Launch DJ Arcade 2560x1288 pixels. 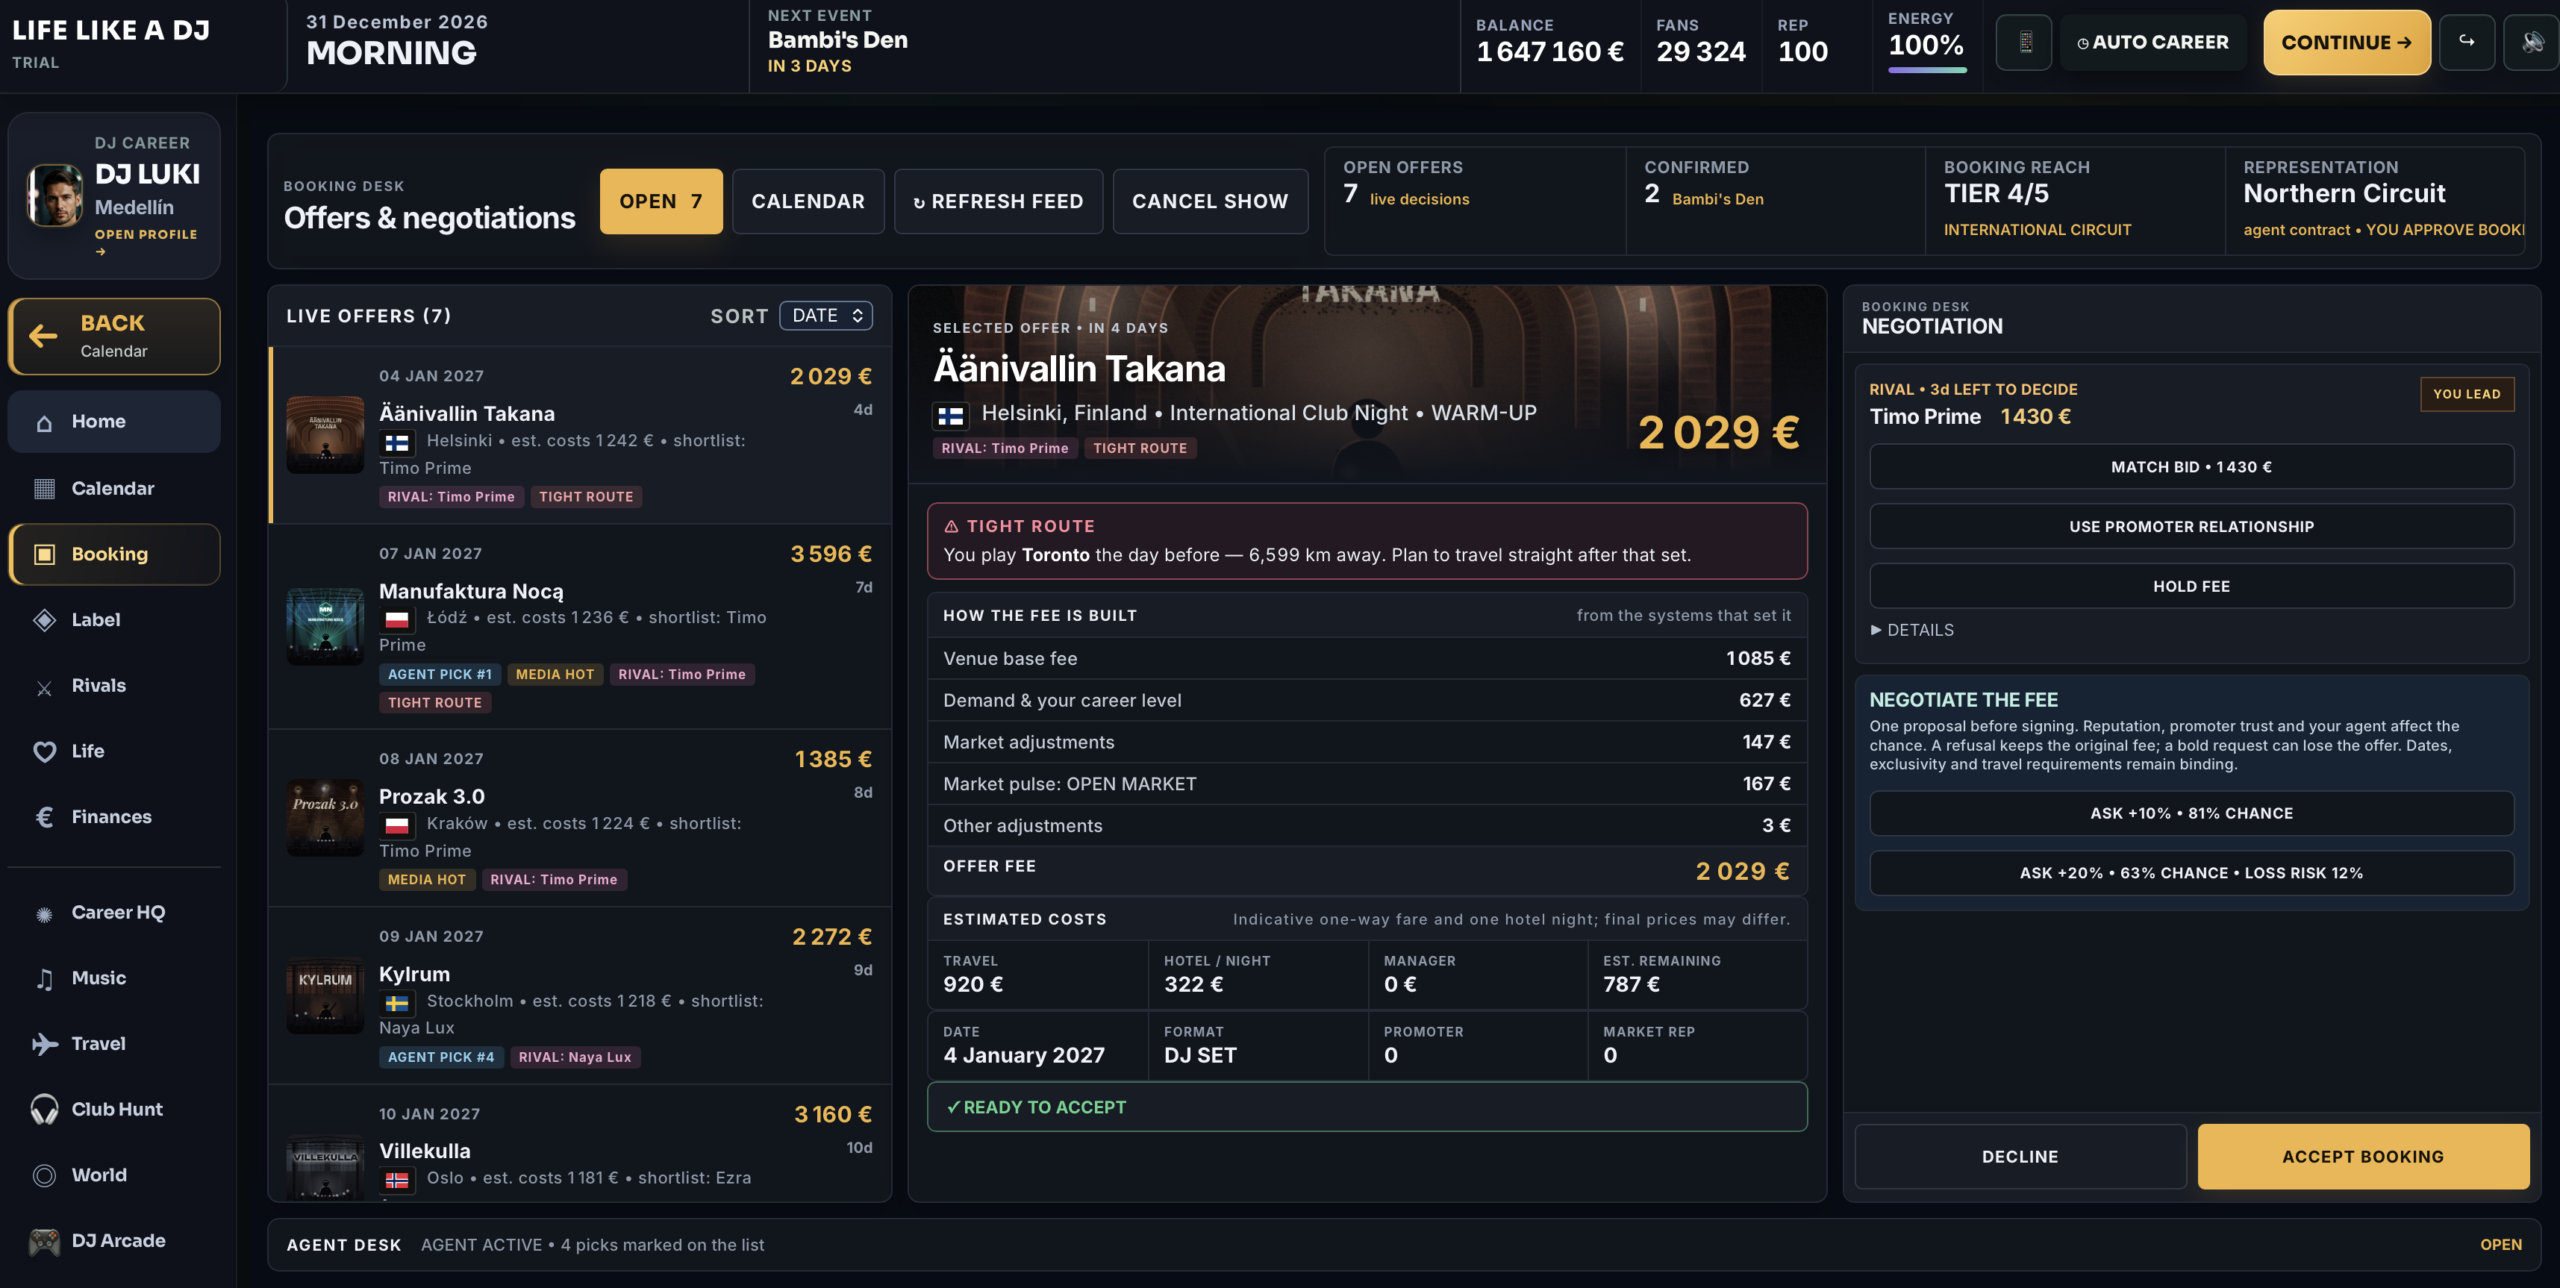pyautogui.click(x=114, y=1241)
